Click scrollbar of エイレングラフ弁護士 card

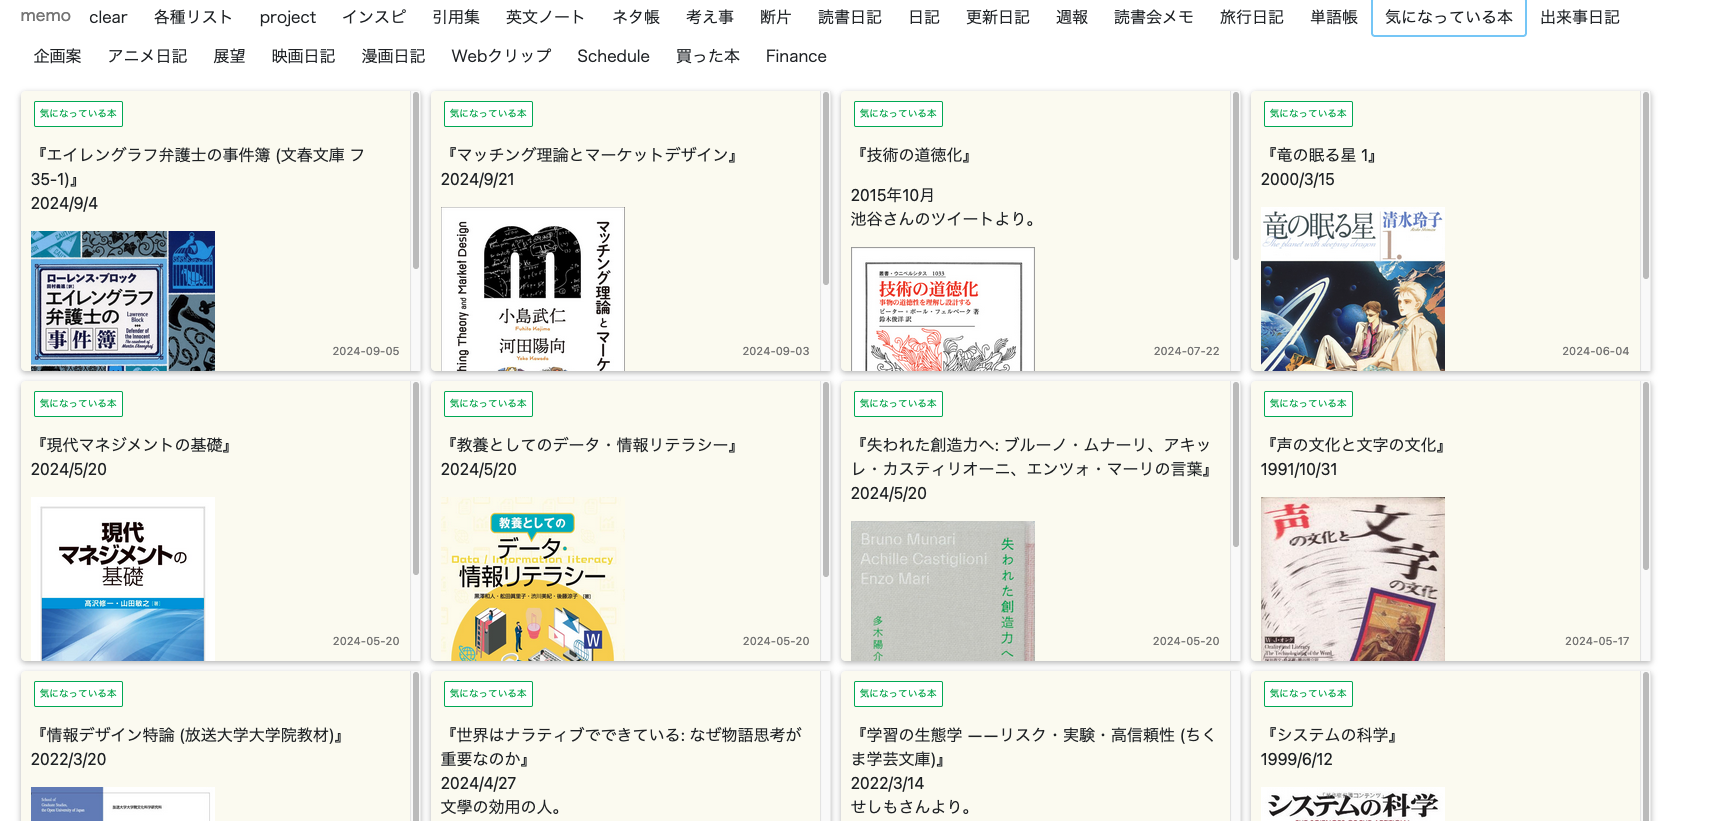point(416,181)
